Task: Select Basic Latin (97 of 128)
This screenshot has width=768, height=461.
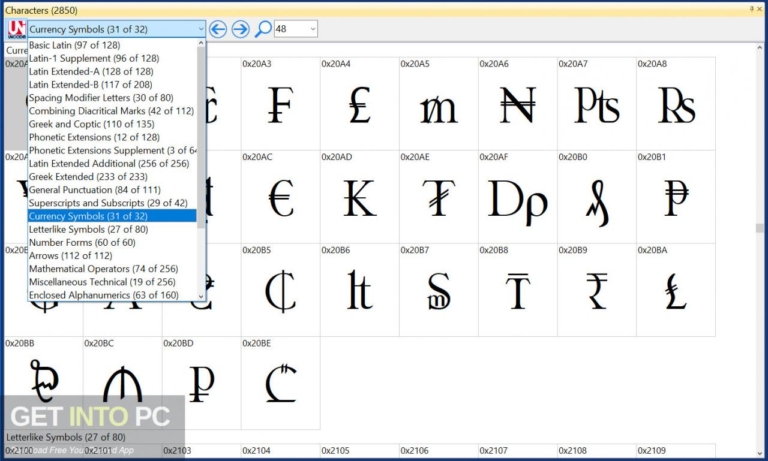Action: pyautogui.click(x=112, y=45)
